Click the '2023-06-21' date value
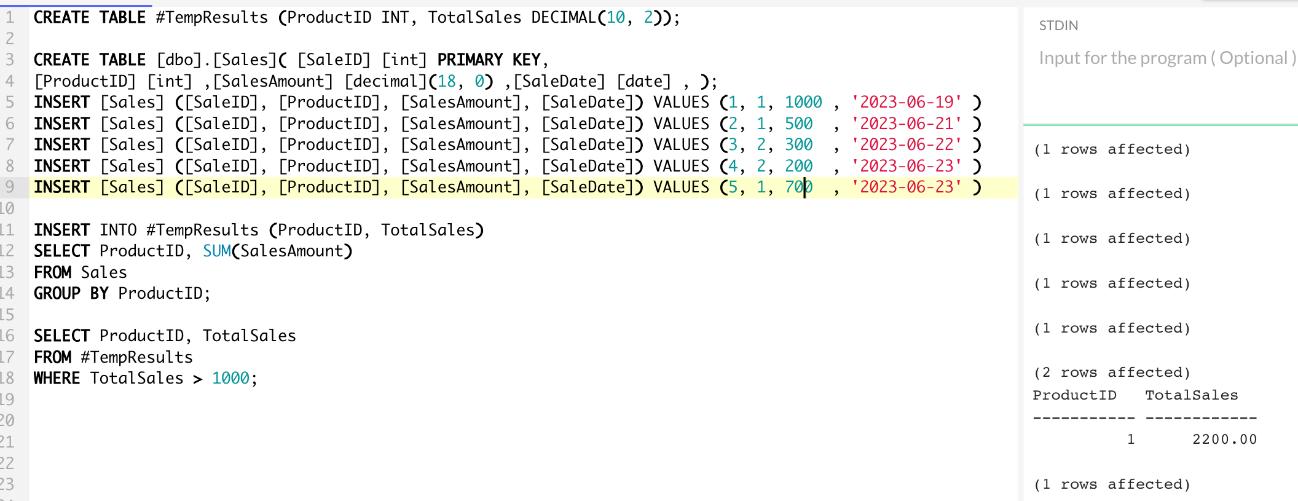Screen dimensions: 1298x501 coord(908,124)
